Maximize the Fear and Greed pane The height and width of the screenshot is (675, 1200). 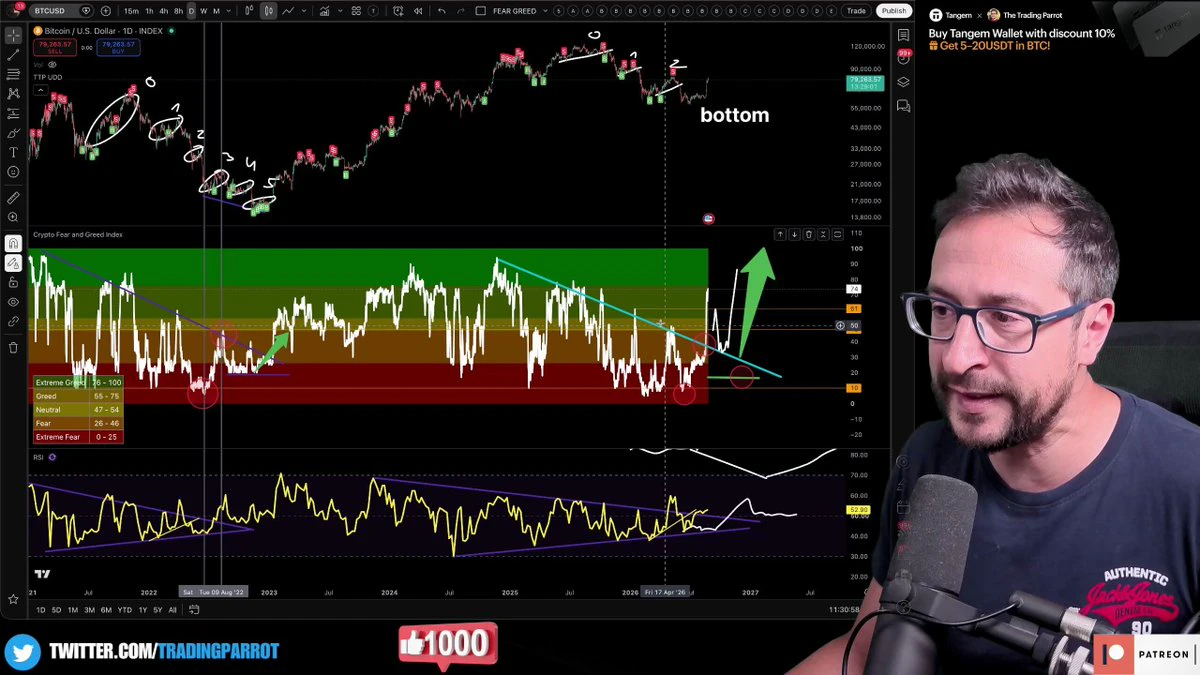tap(838, 234)
